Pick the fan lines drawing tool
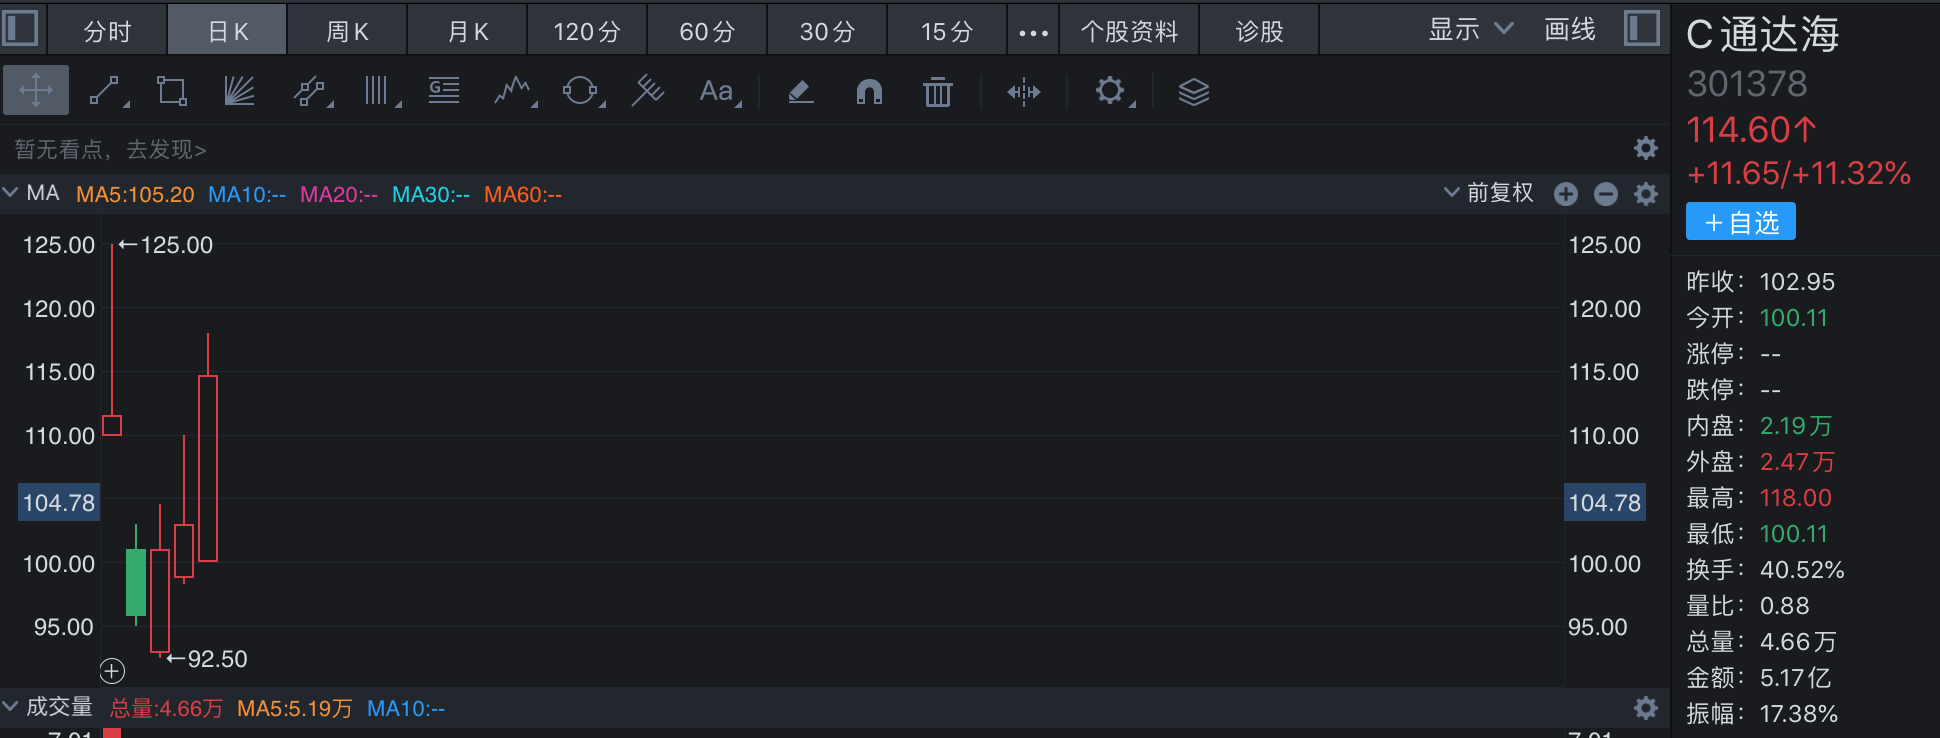 (239, 92)
